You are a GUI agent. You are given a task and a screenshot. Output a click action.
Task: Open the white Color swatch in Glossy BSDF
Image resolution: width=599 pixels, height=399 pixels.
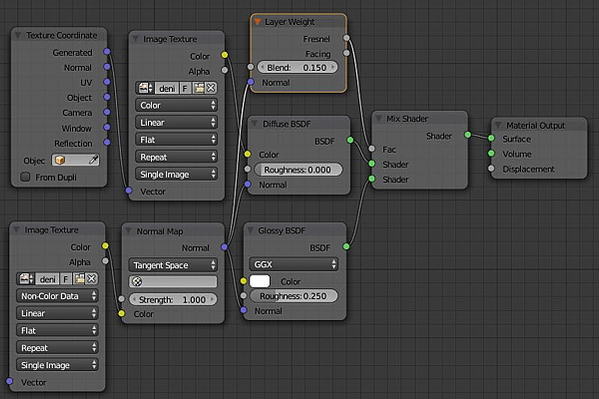(x=260, y=281)
